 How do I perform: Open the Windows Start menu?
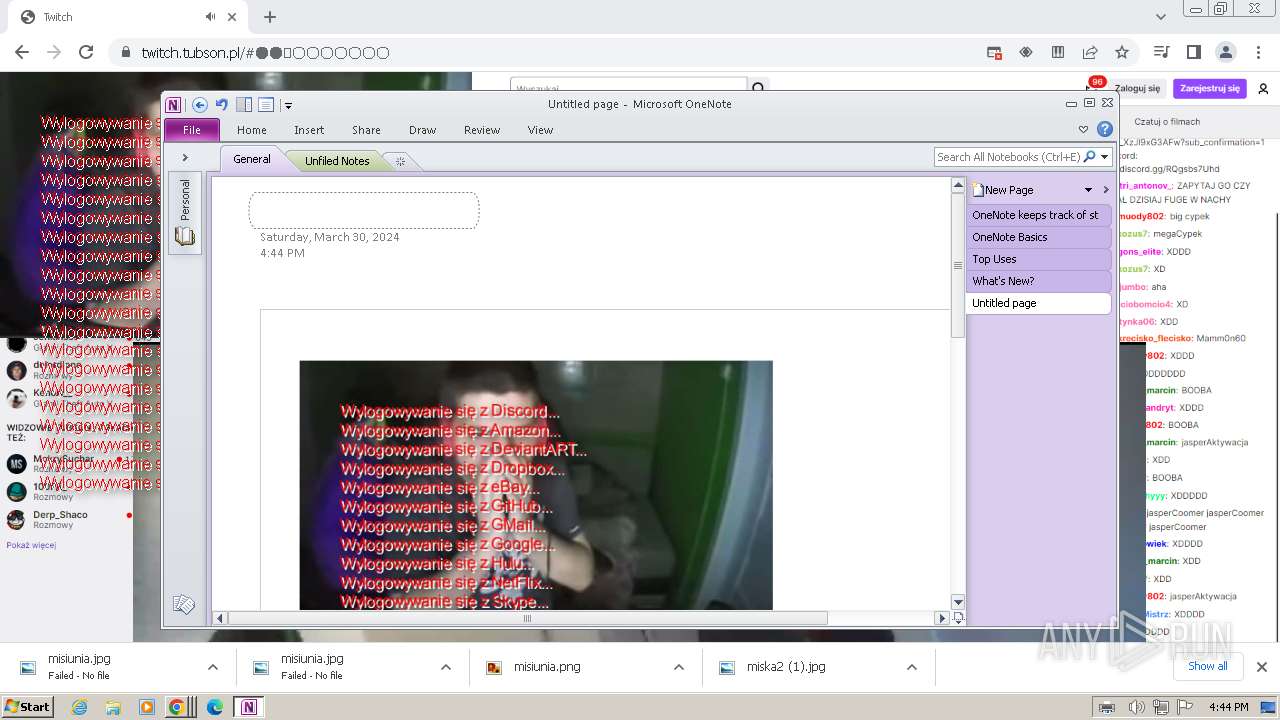27,706
